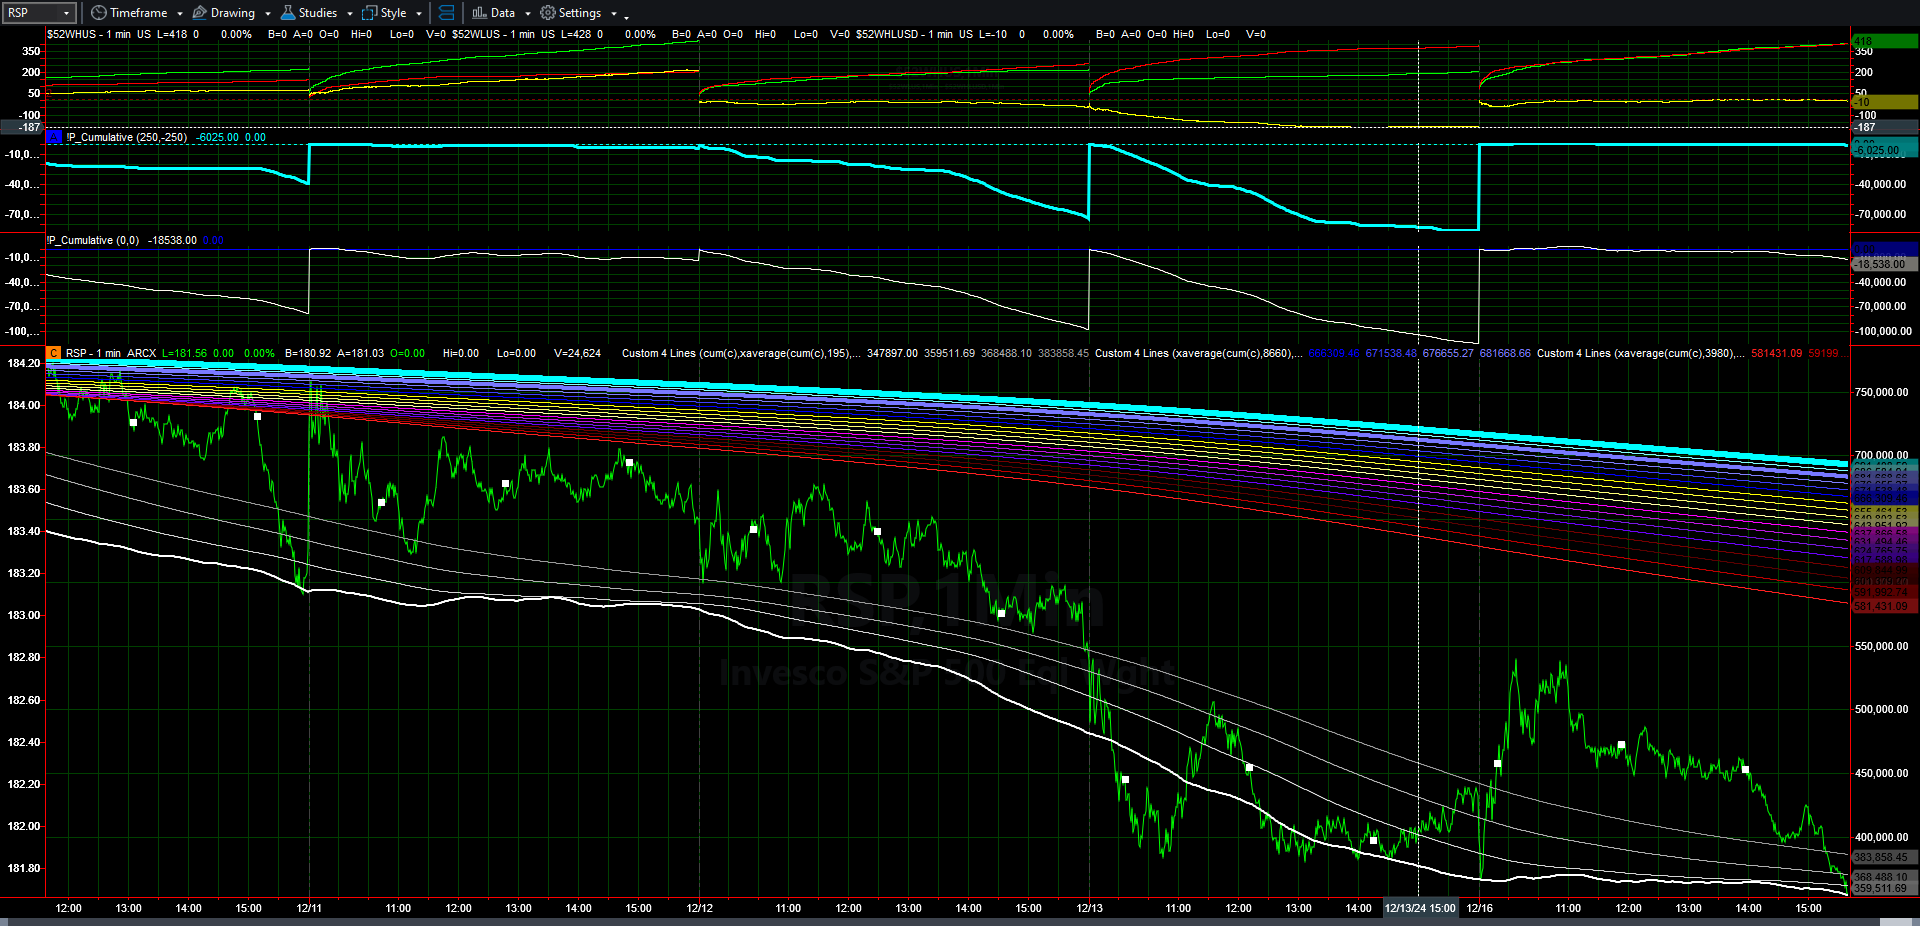Expand the Timeframe dropdown arrow
The height and width of the screenshot is (926, 1920).
click(x=180, y=14)
